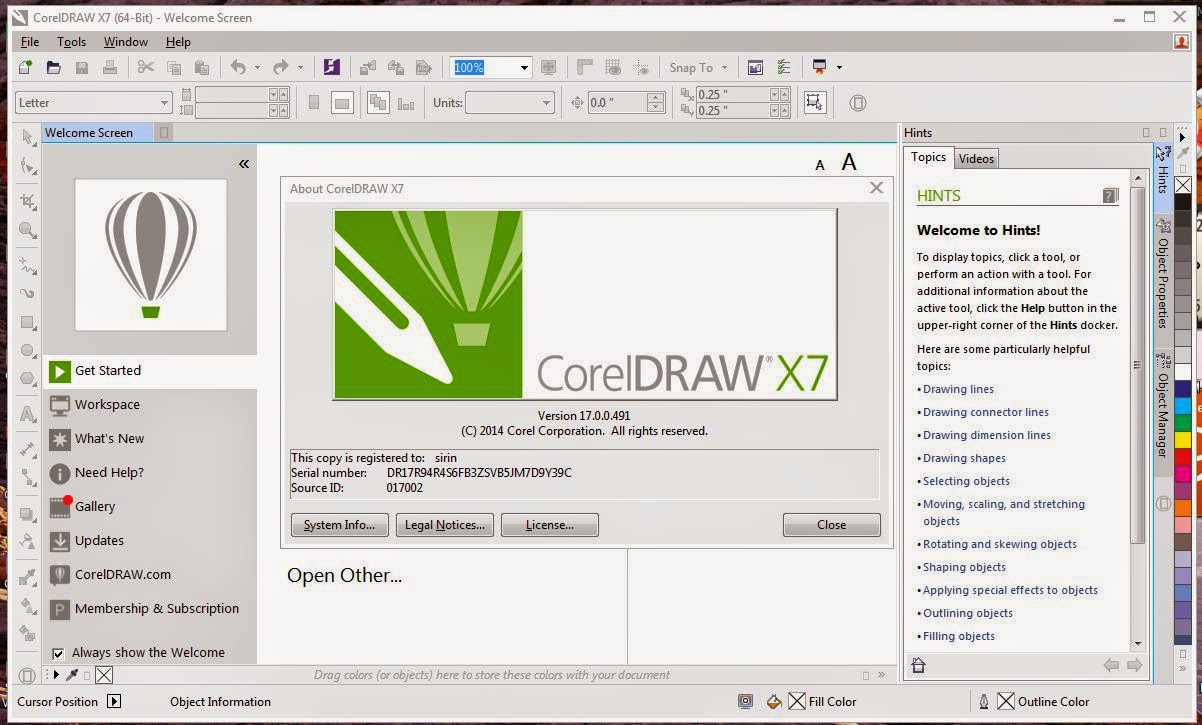
Task: Select the Text tool
Action: (28, 413)
